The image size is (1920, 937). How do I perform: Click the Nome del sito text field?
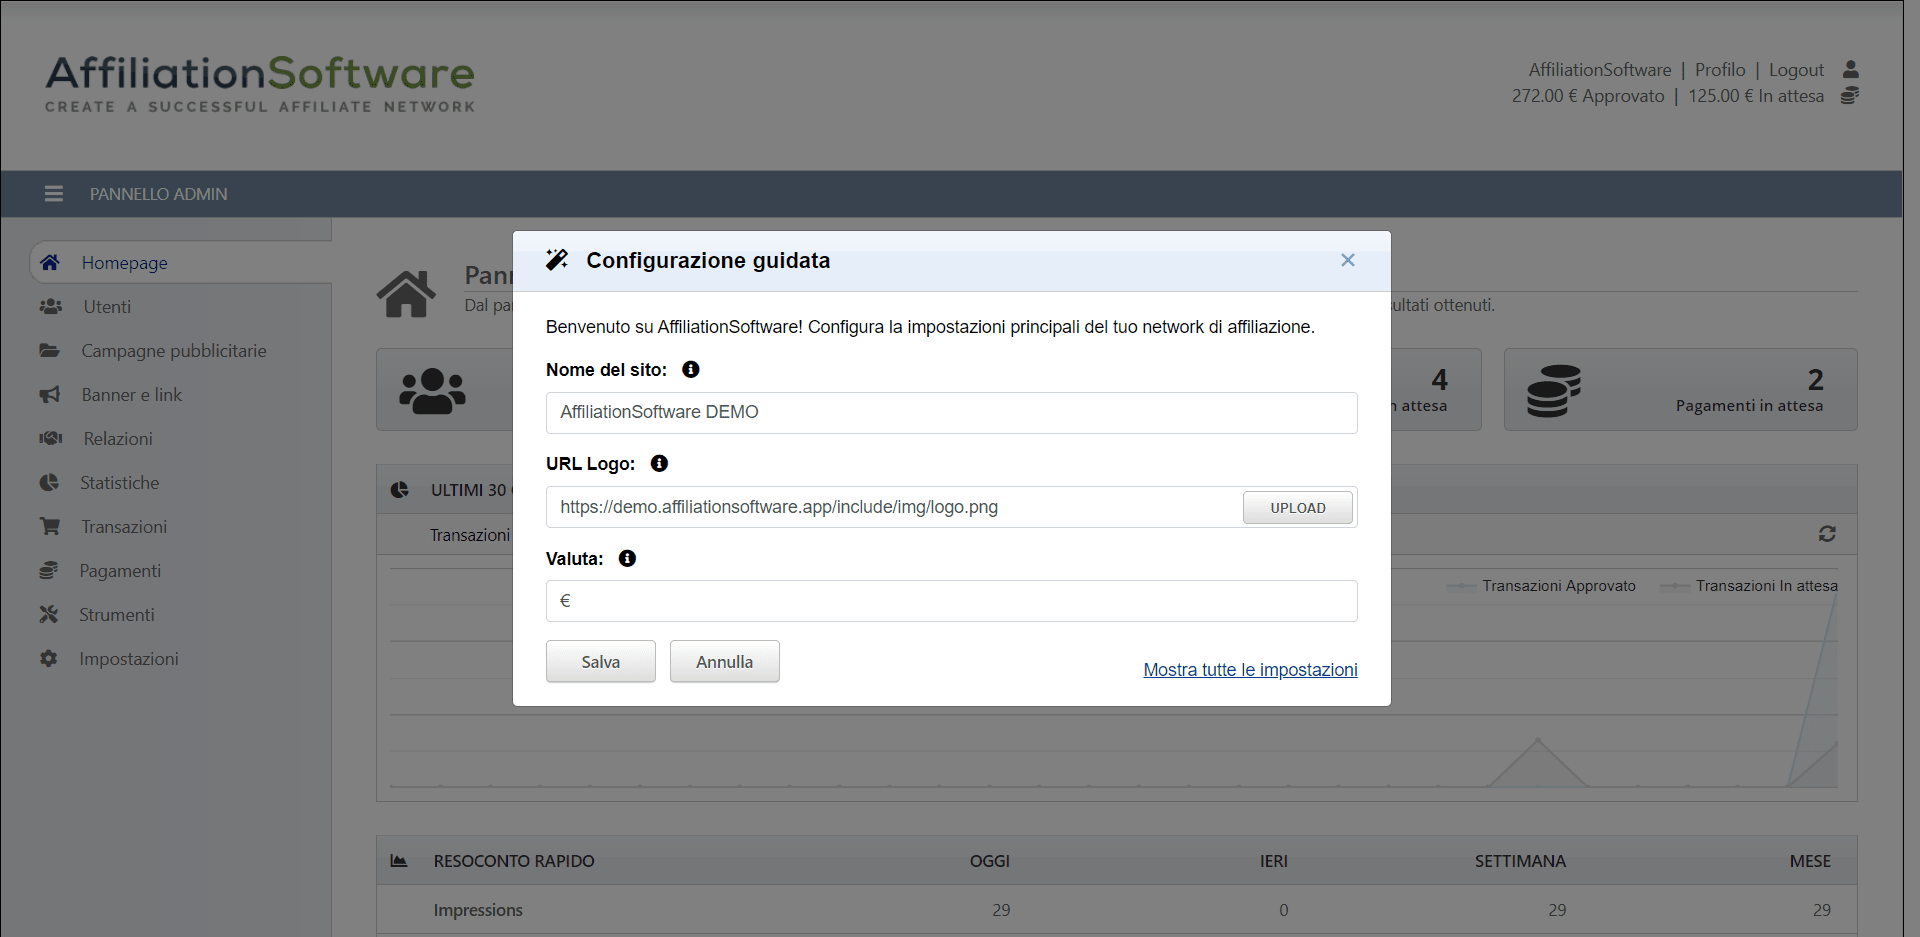pyautogui.click(x=950, y=413)
